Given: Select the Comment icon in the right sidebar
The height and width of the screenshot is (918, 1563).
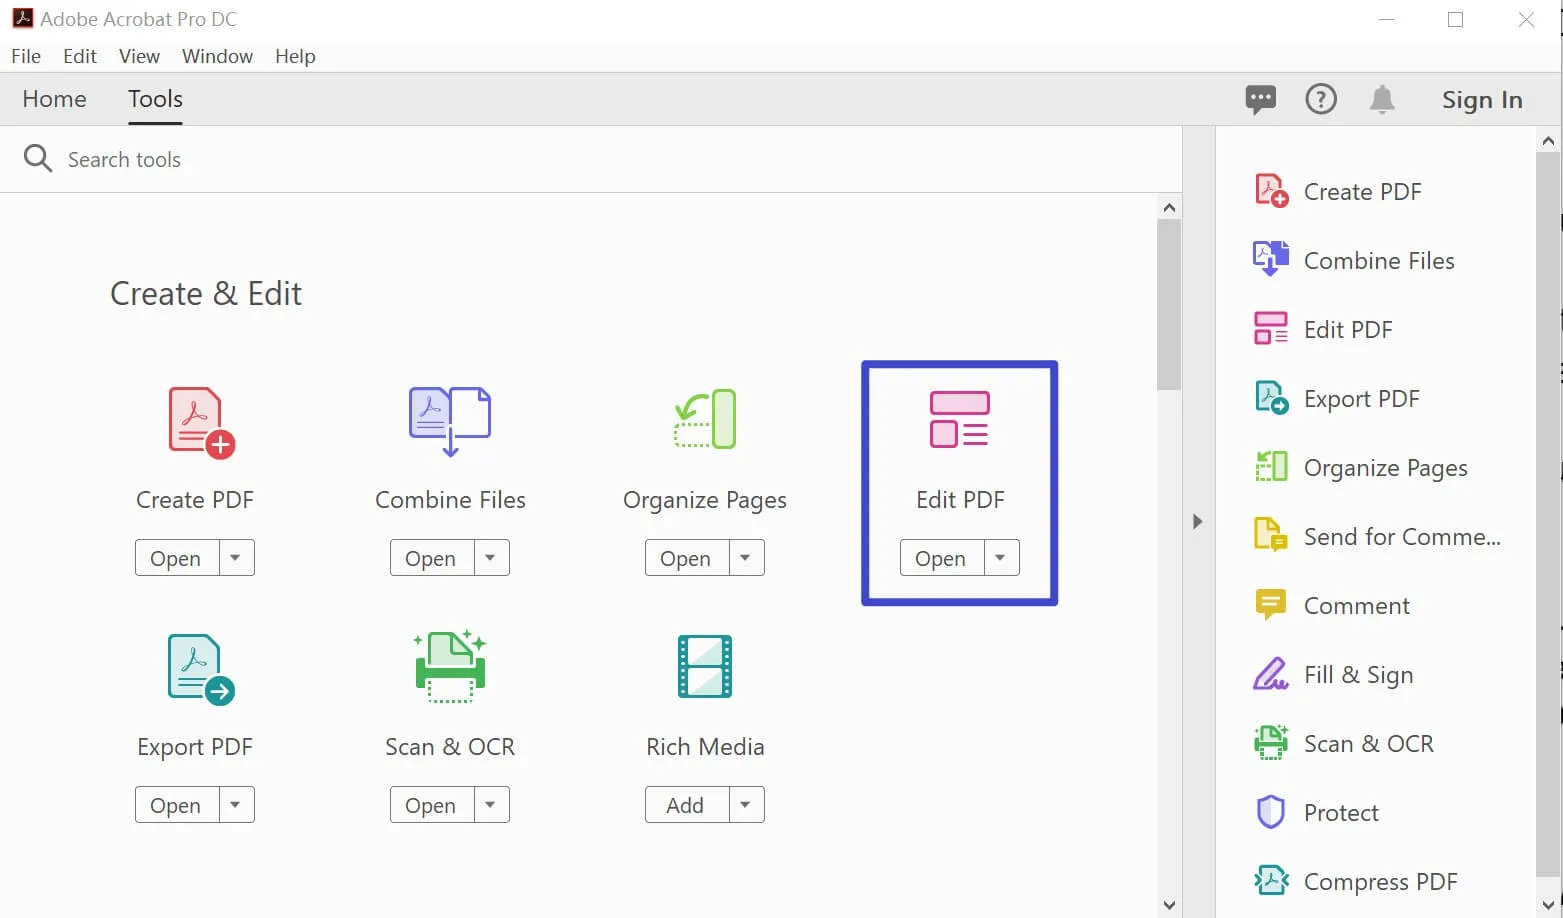Looking at the screenshot, I should (x=1271, y=604).
